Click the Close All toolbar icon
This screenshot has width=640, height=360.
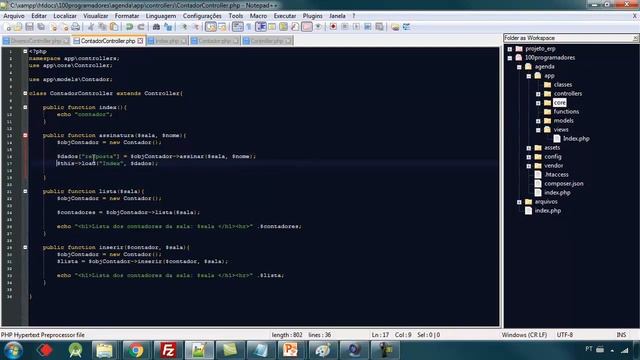[x=64, y=27]
